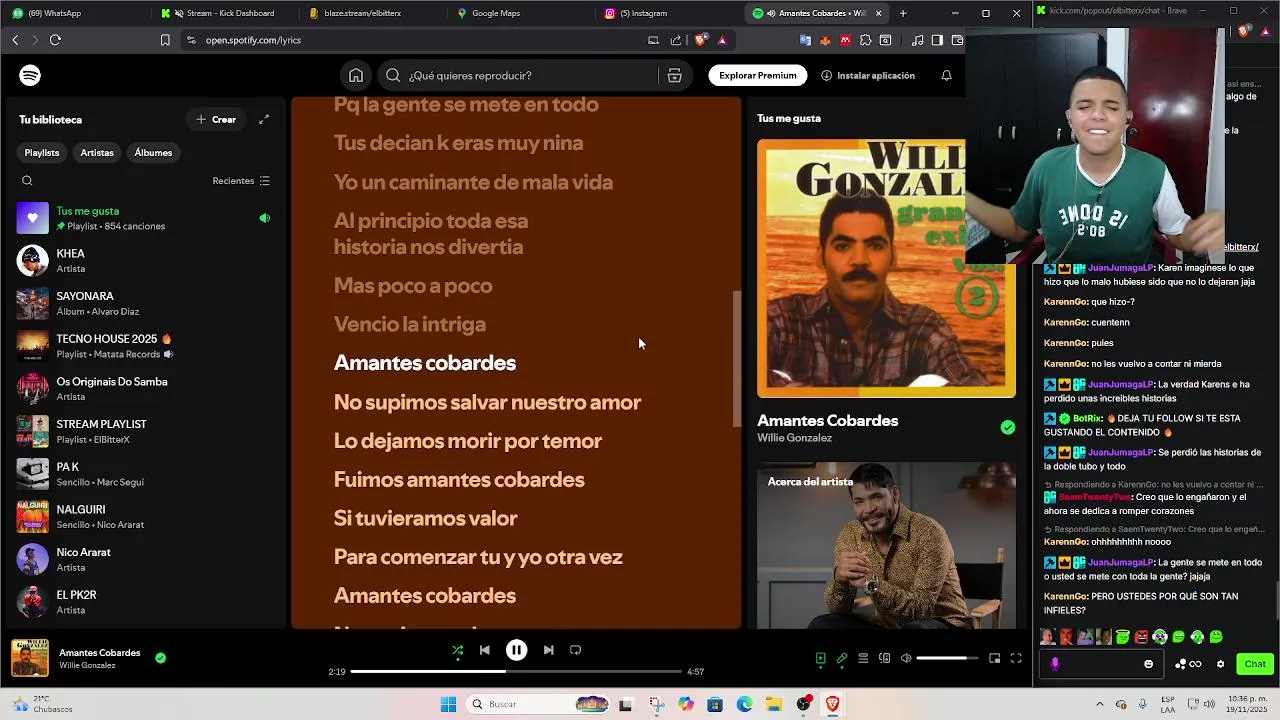Image resolution: width=1280 pixels, height=720 pixels.
Task: Skip to next track
Action: pyautogui.click(x=548, y=650)
